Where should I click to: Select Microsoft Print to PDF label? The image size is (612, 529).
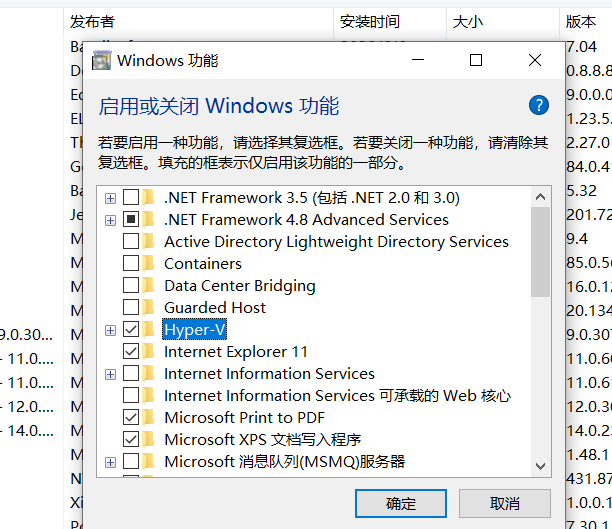tap(244, 418)
